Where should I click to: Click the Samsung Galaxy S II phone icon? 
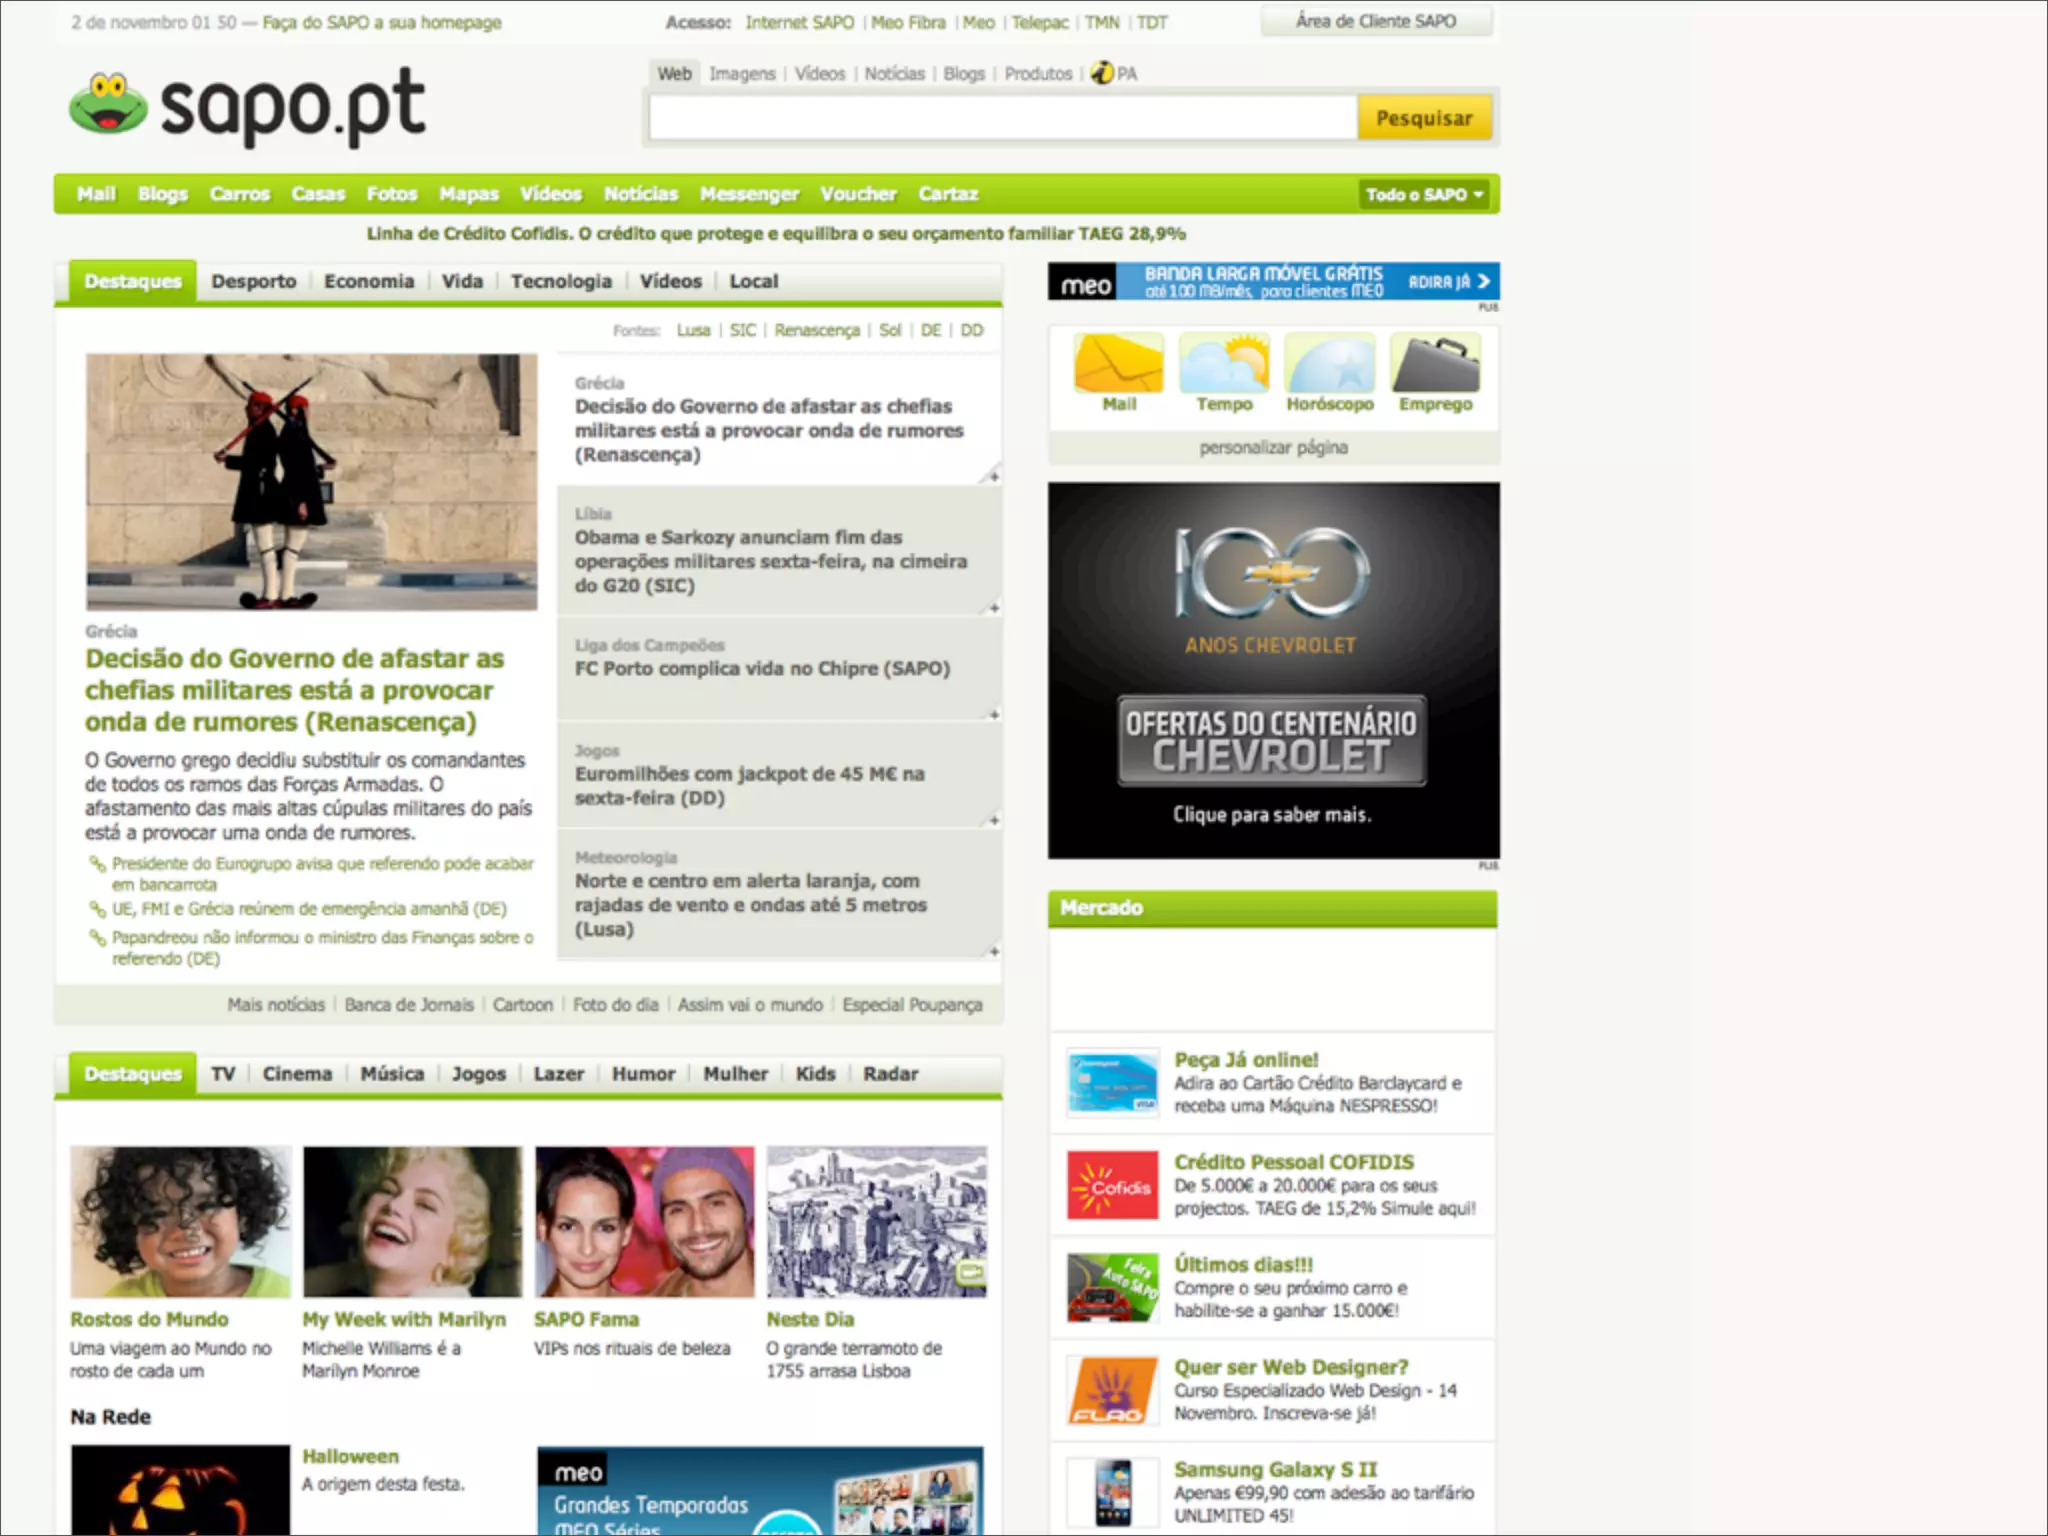pyautogui.click(x=1112, y=1492)
